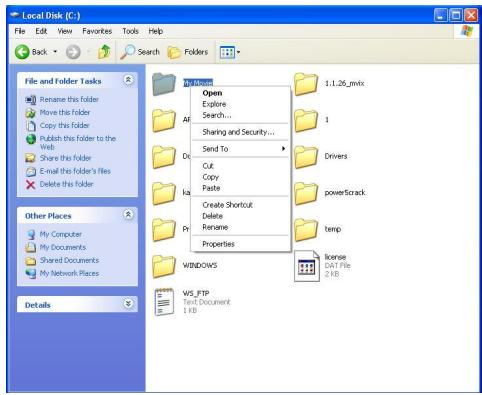Click Move this folder

point(65,112)
